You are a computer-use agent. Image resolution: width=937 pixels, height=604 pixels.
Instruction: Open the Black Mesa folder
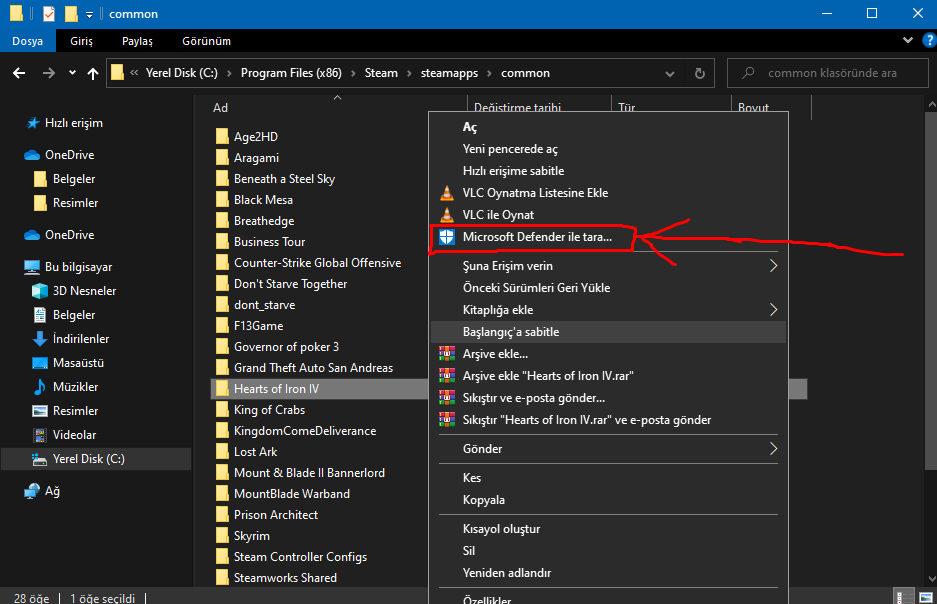click(263, 200)
